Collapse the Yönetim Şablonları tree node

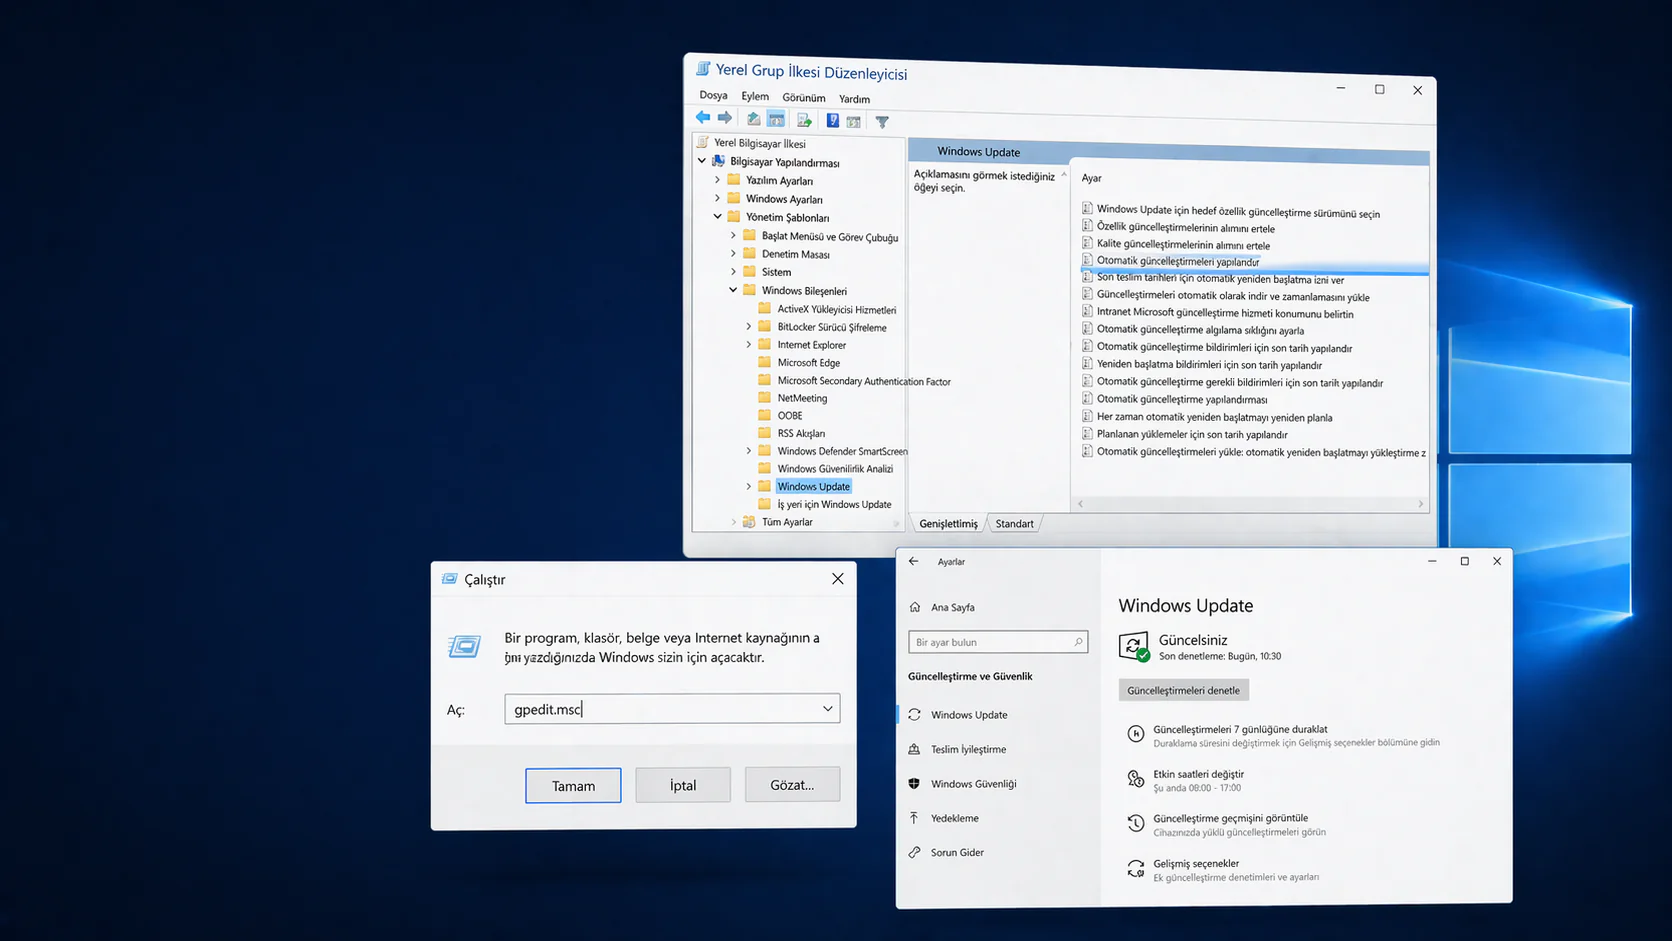pyautogui.click(x=717, y=217)
